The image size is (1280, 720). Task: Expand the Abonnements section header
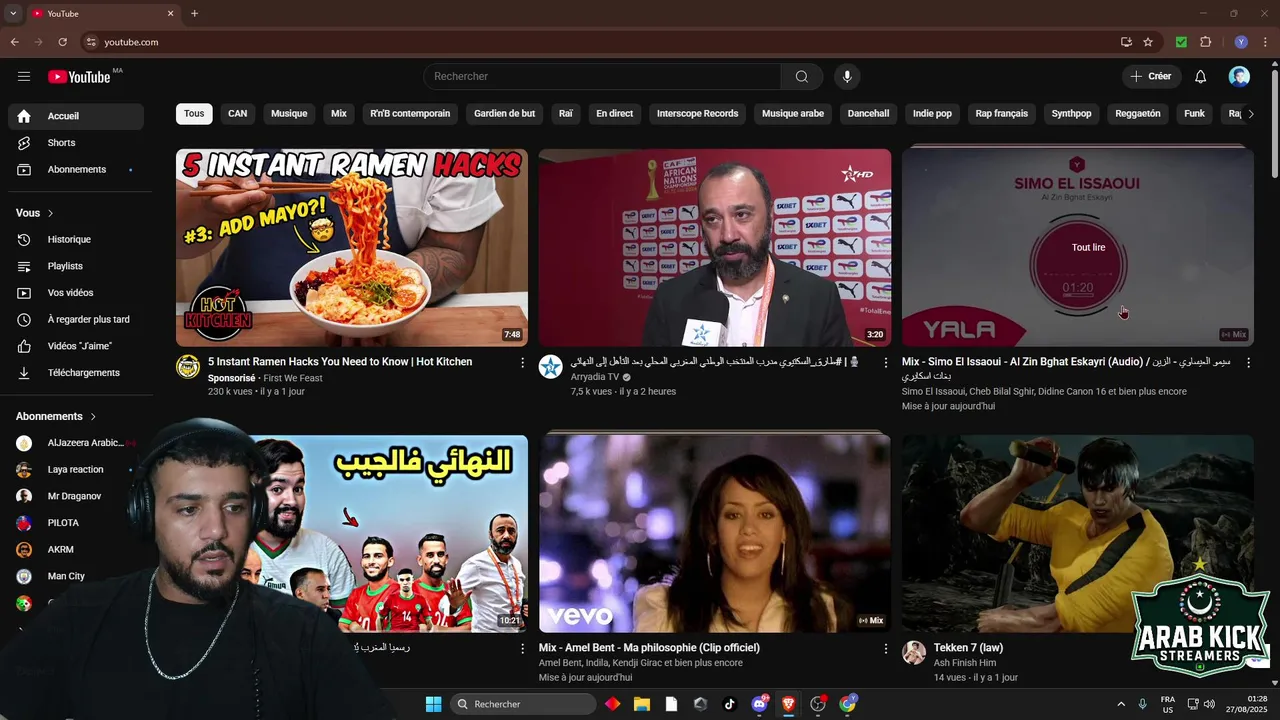pyautogui.click(x=56, y=416)
